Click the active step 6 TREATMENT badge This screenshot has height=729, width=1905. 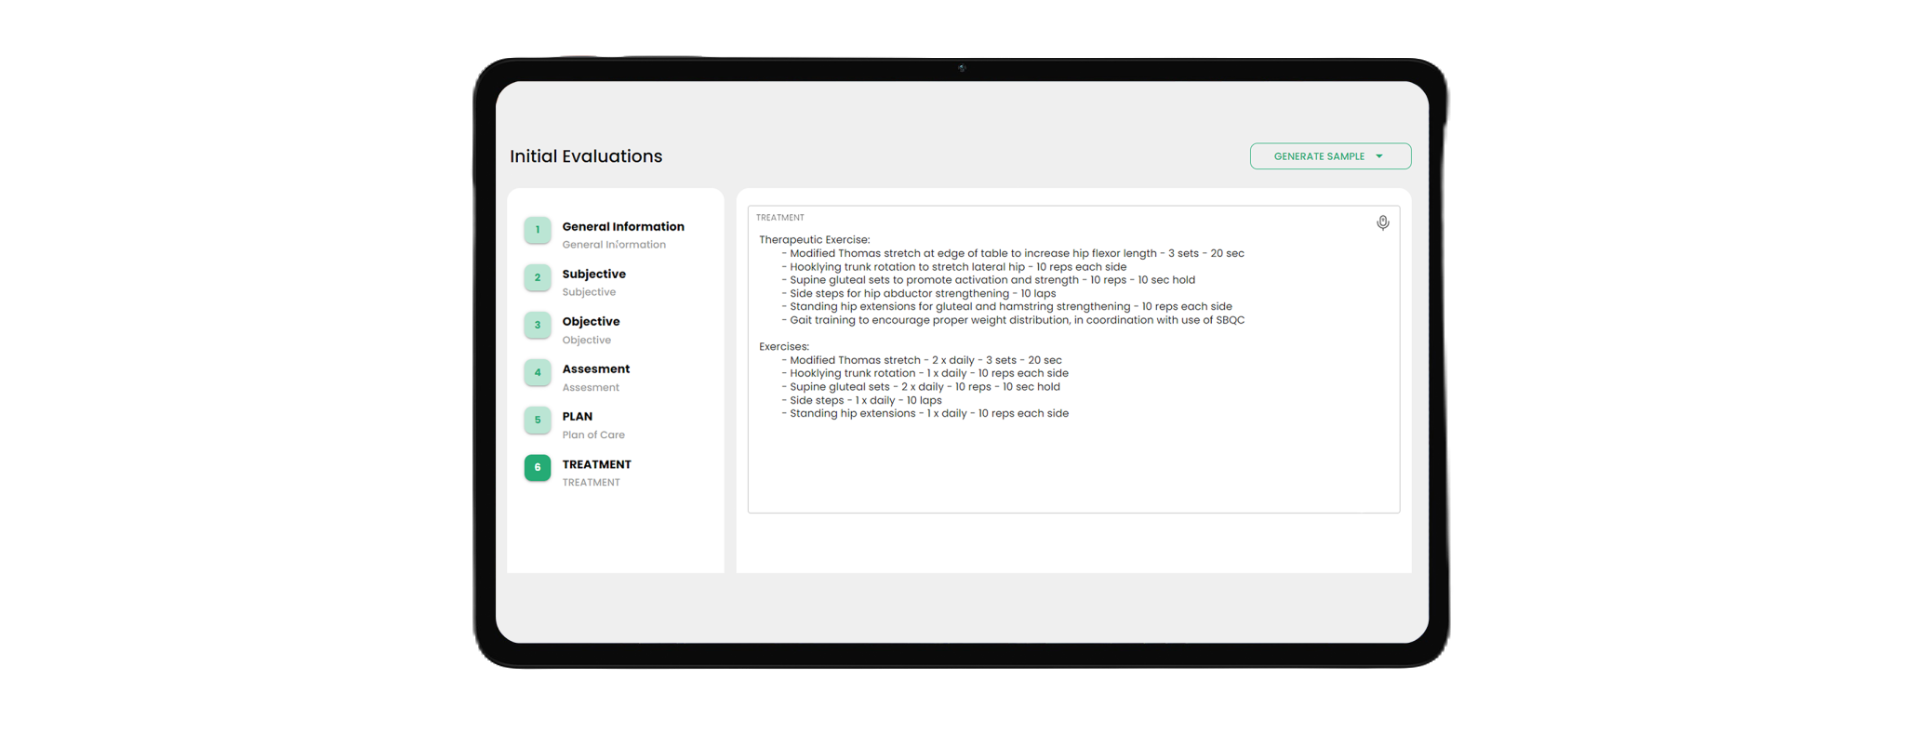[x=537, y=468]
